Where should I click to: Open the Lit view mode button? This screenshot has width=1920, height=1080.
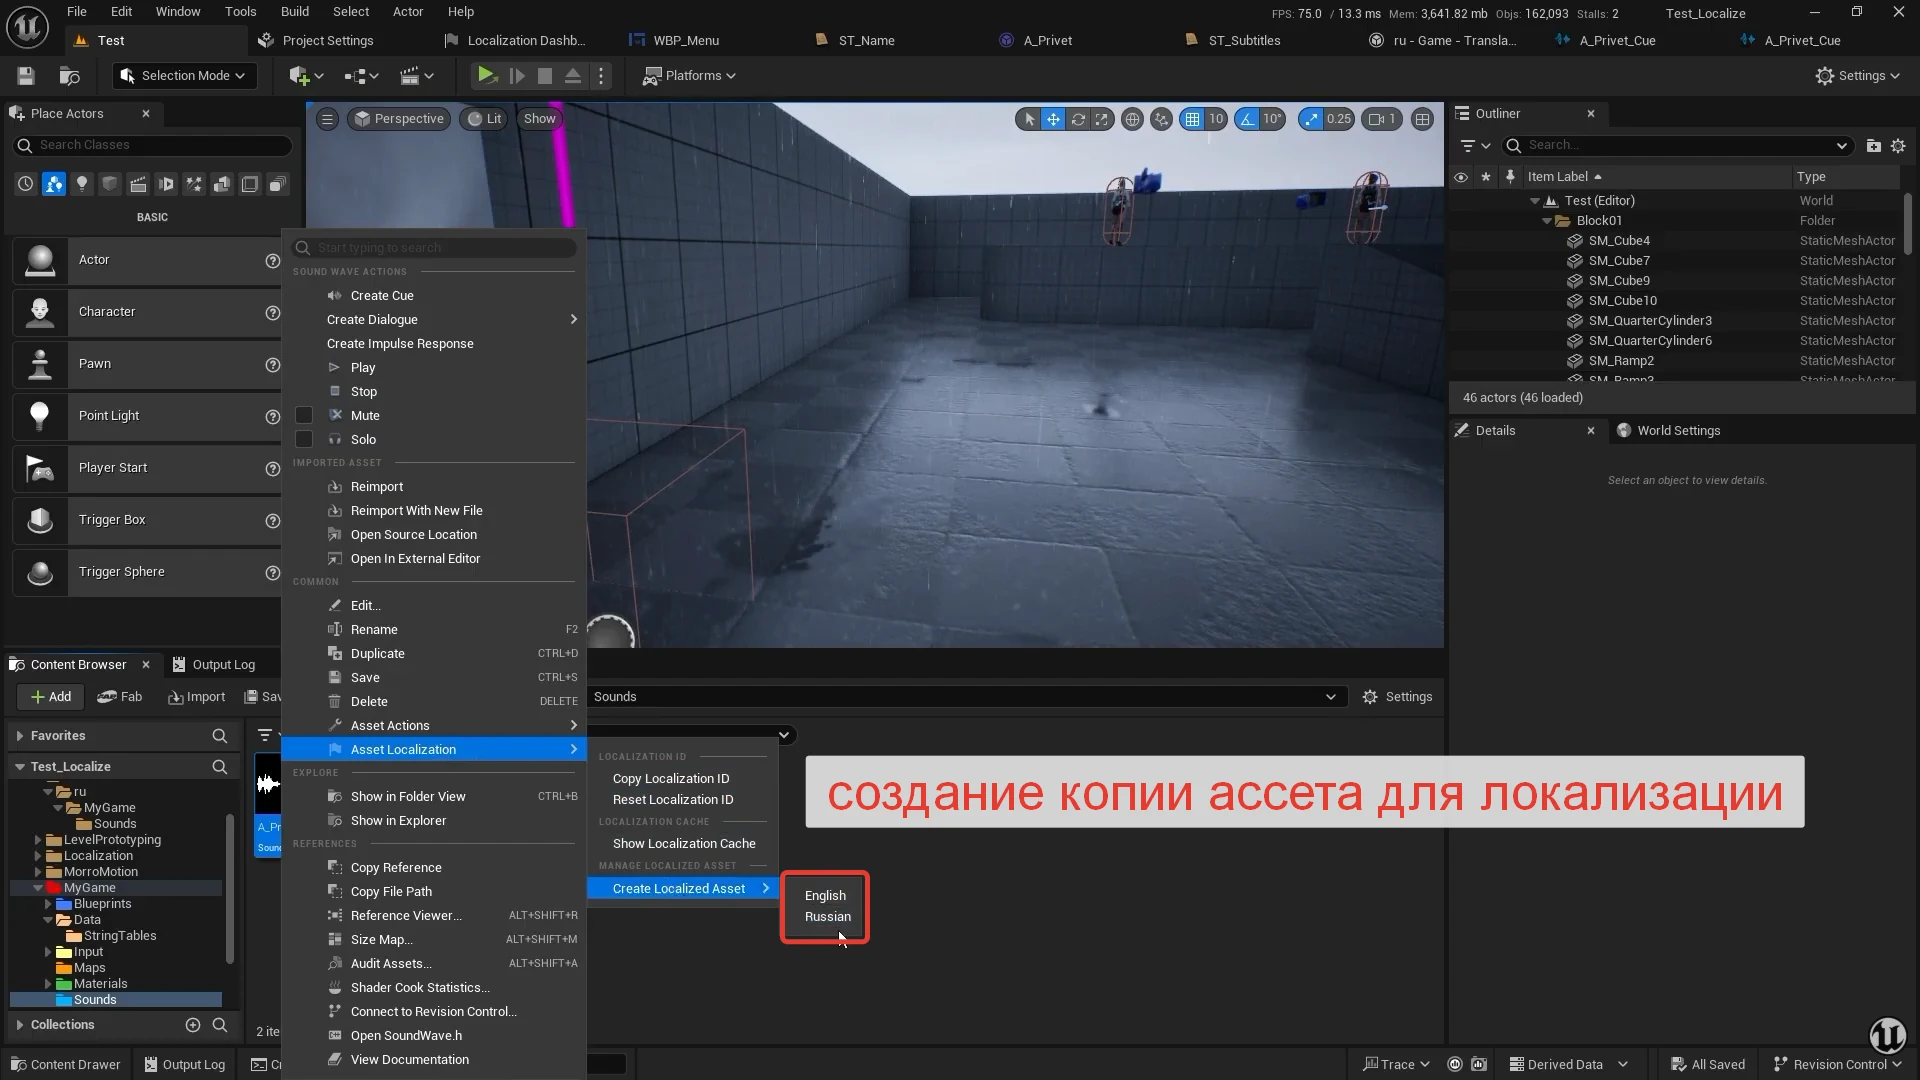pos(484,119)
